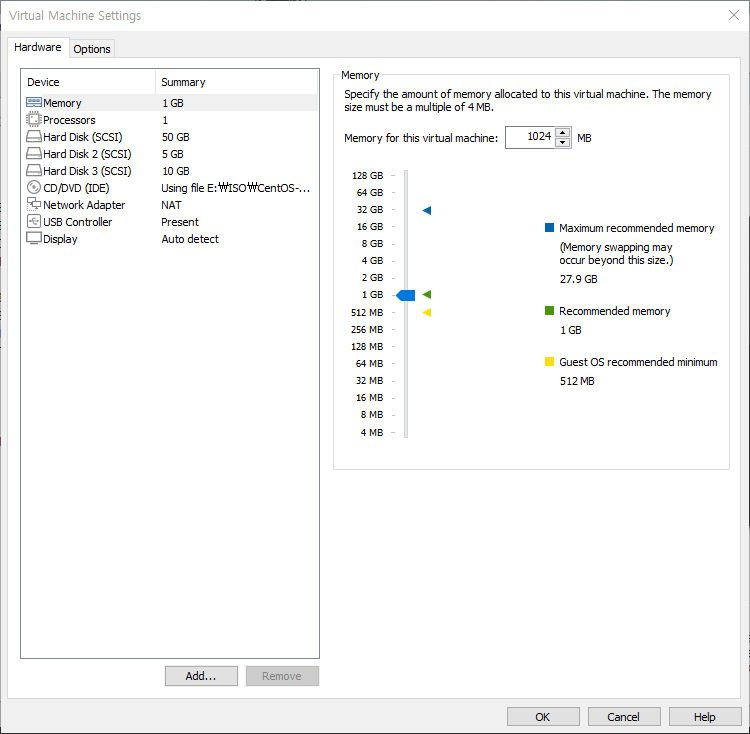Open Help for virtual machine settings

(705, 716)
